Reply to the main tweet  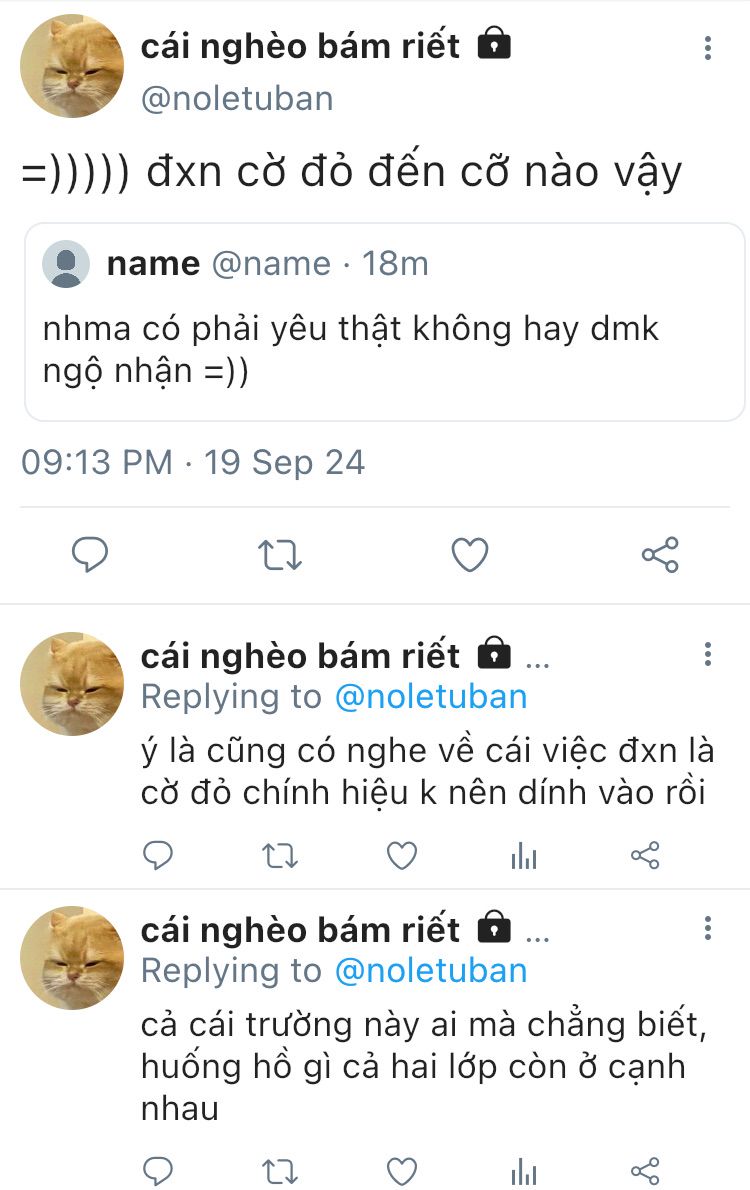pyautogui.click(x=90, y=554)
